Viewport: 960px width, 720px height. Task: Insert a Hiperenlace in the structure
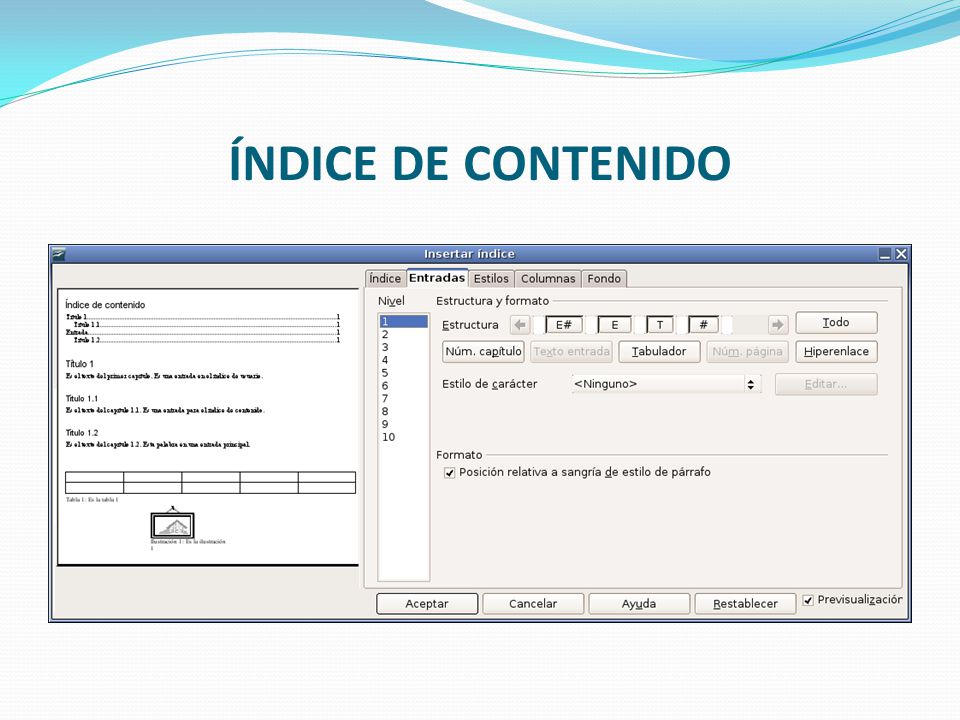point(836,351)
